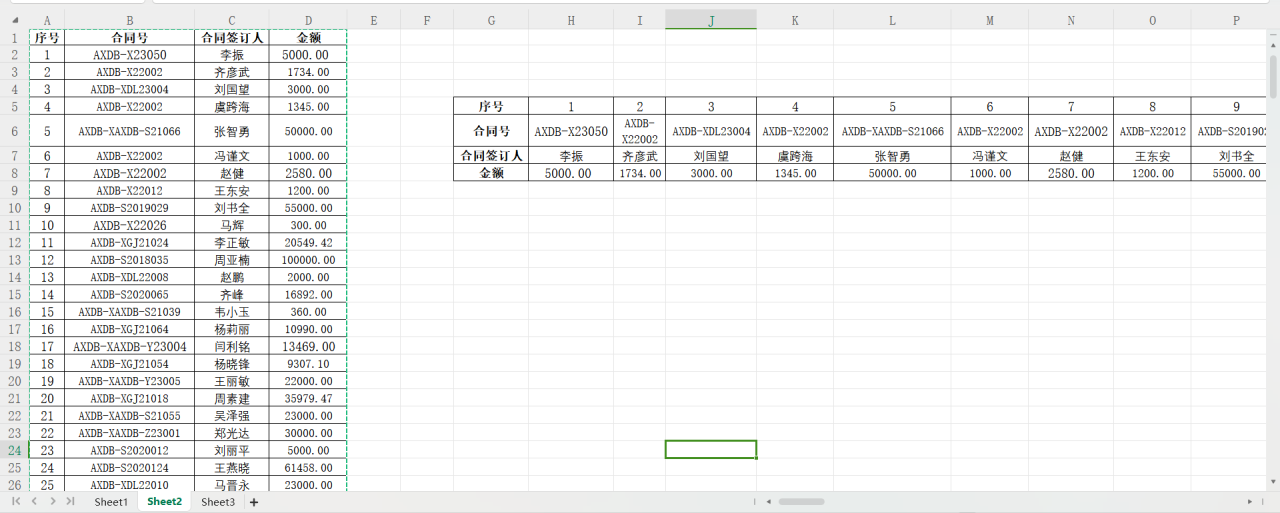Jump to the first sheet using navigation arrow
The image size is (1280, 513).
pos(15,501)
